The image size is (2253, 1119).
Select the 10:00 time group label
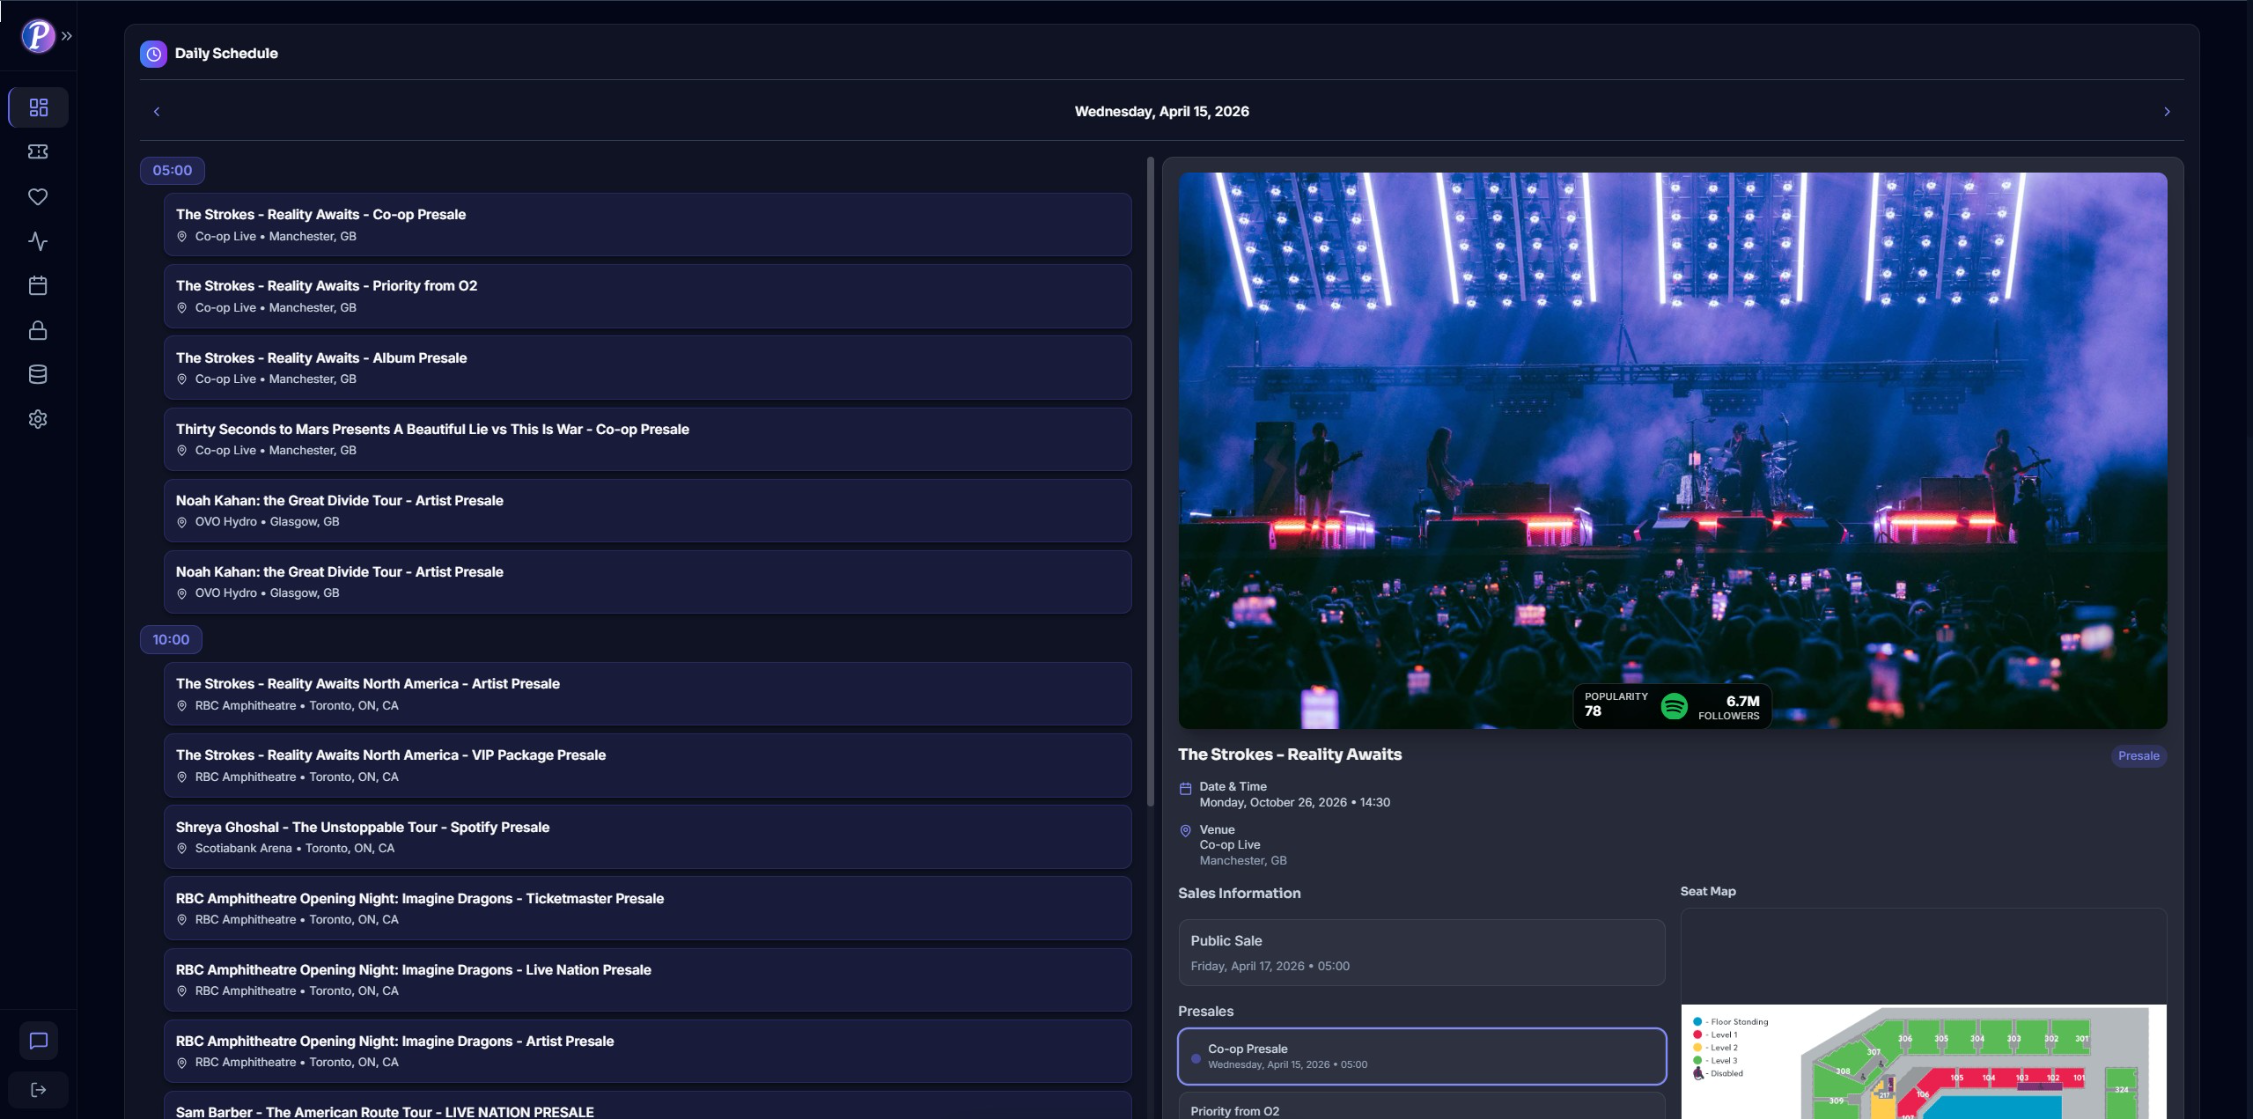[171, 639]
